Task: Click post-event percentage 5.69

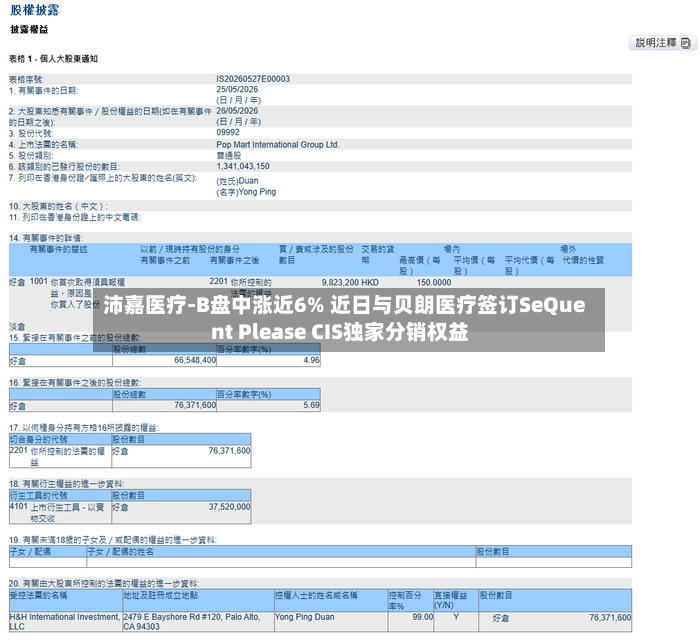Action: coord(311,405)
